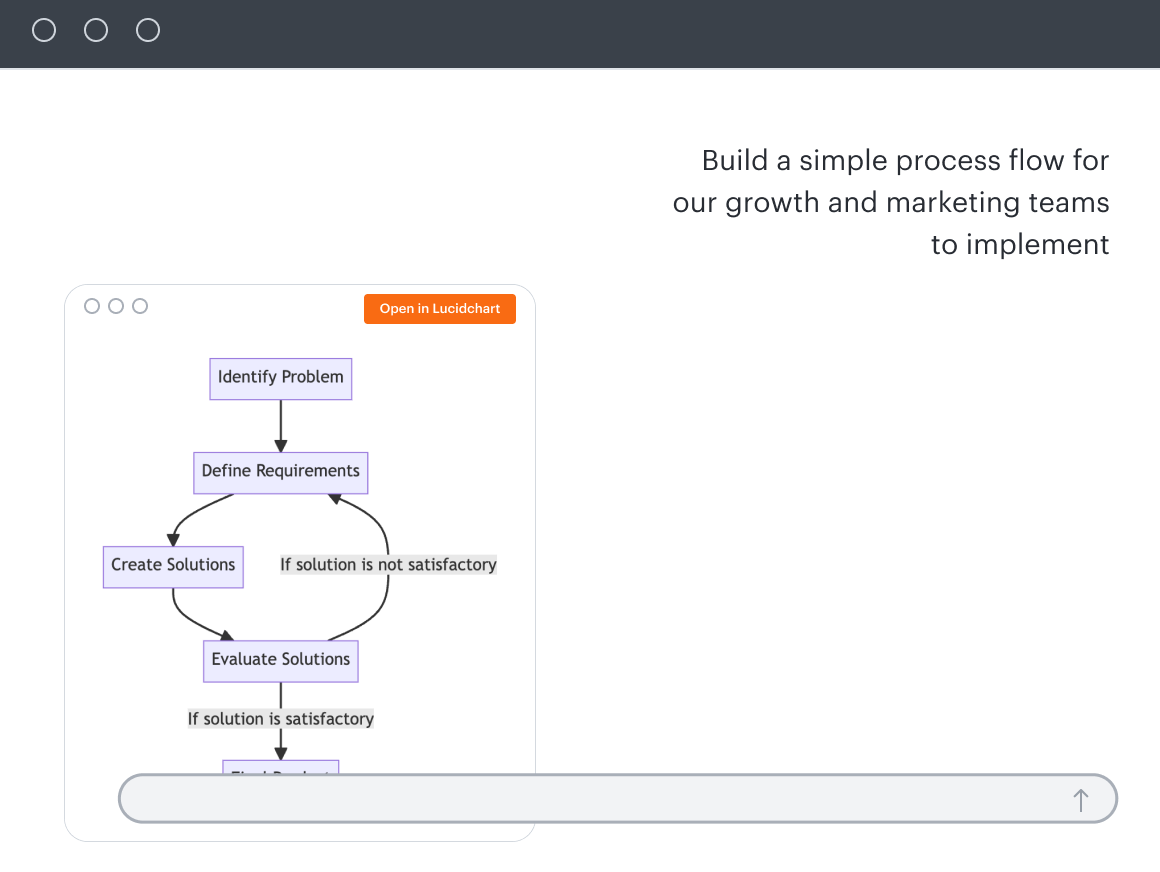Click the third circle in the dark title bar
Image resolution: width=1160 pixels, height=872 pixels.
coord(148,31)
